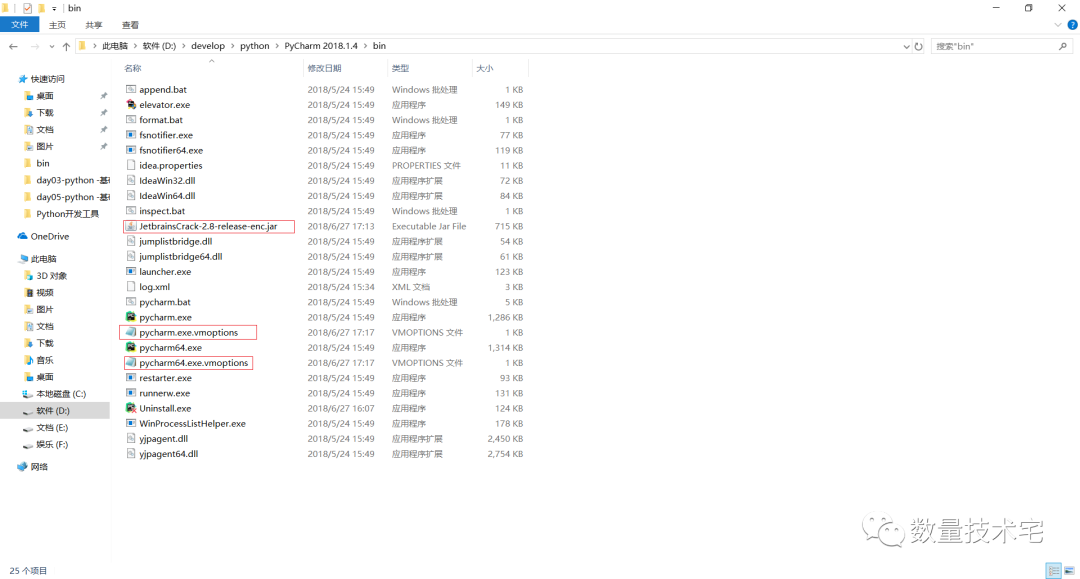The width and height of the screenshot is (1080, 579).
Task: Navigate to PyCharm 2018.1.4 breadcrumb
Action: click(321, 46)
